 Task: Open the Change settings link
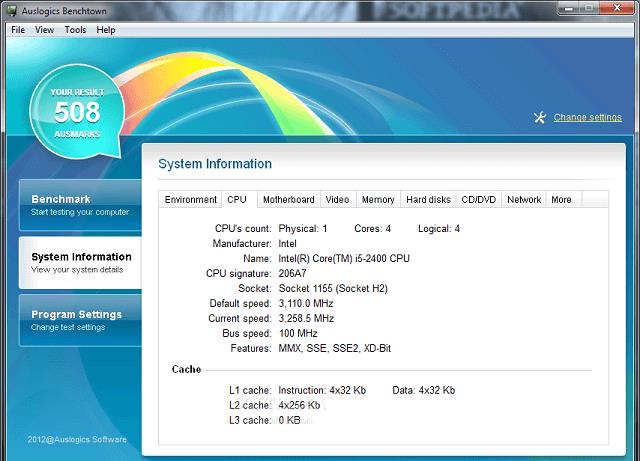point(587,117)
